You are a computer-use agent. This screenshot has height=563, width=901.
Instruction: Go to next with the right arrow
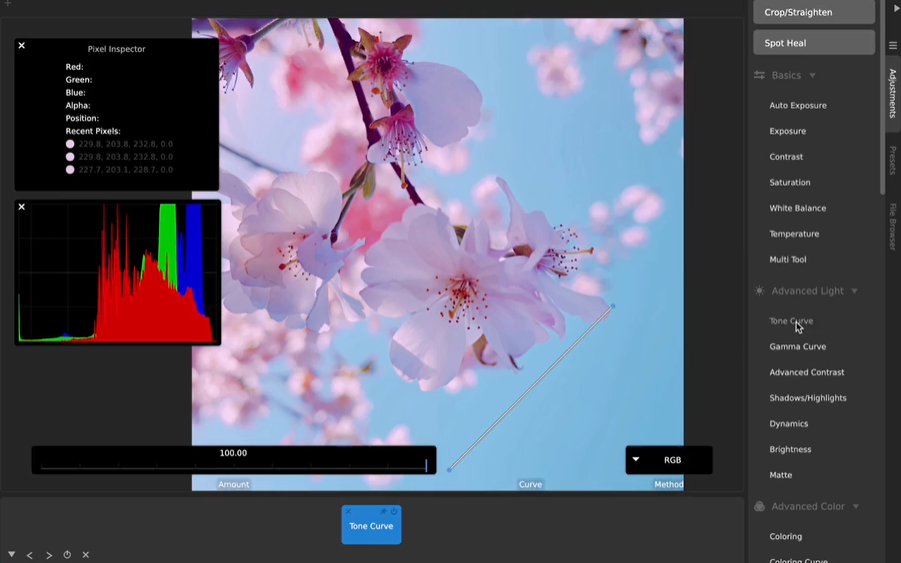49,555
